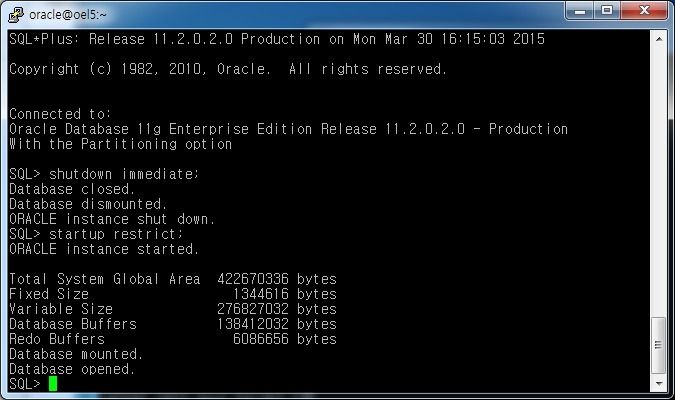The height and width of the screenshot is (400, 675).
Task: Click the 'startup restrict;' command text
Action: pos(116,234)
